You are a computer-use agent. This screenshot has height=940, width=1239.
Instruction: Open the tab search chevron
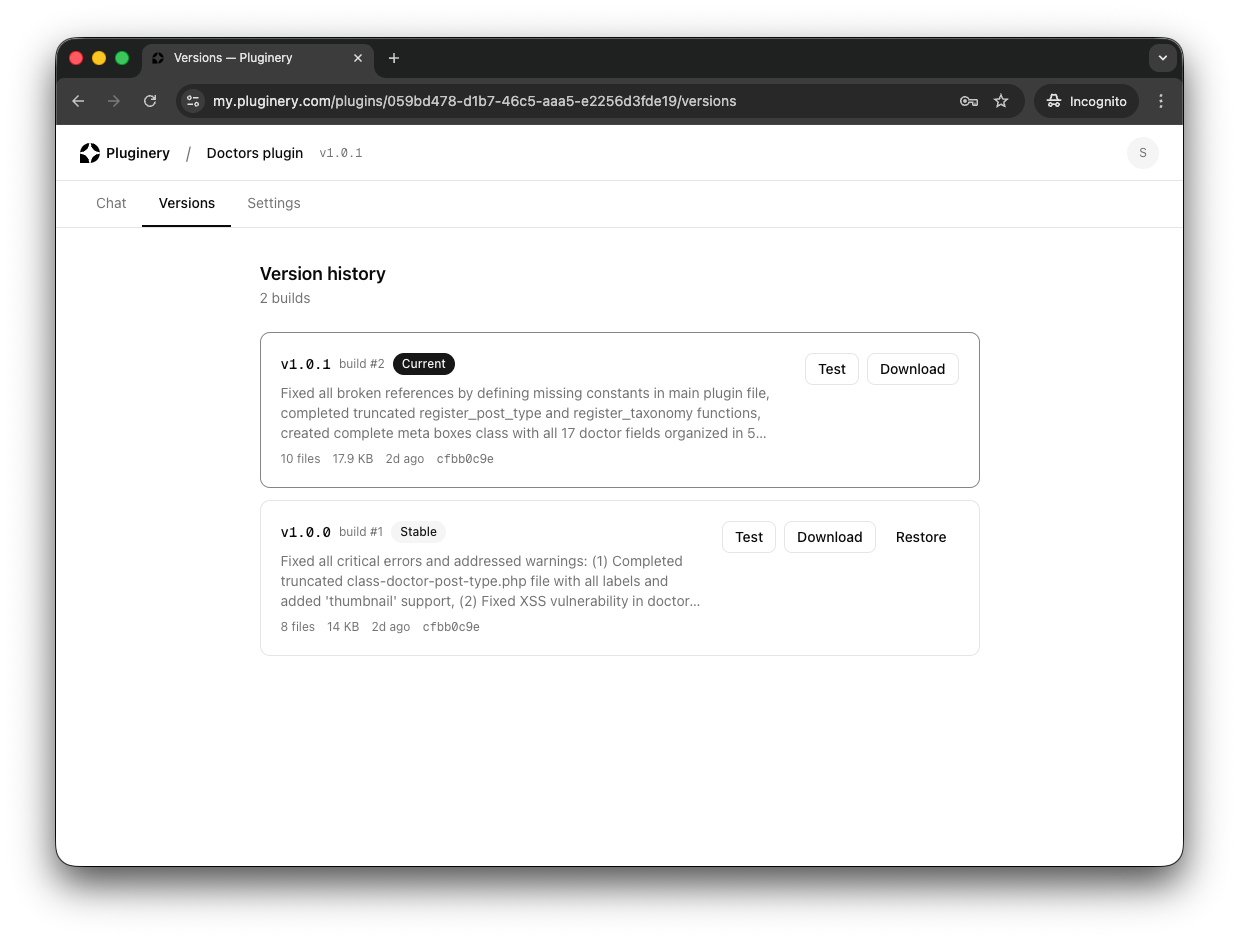(1162, 58)
